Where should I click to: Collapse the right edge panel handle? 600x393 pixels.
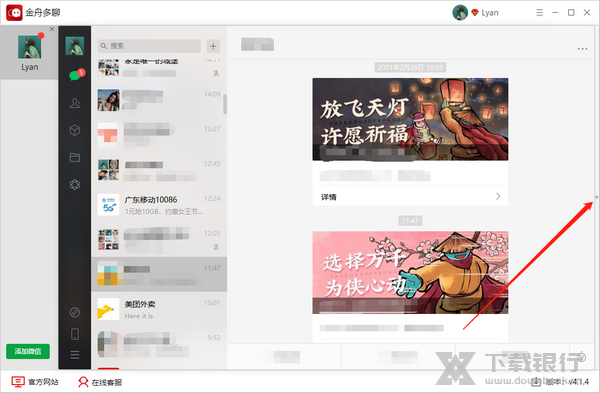click(596, 197)
